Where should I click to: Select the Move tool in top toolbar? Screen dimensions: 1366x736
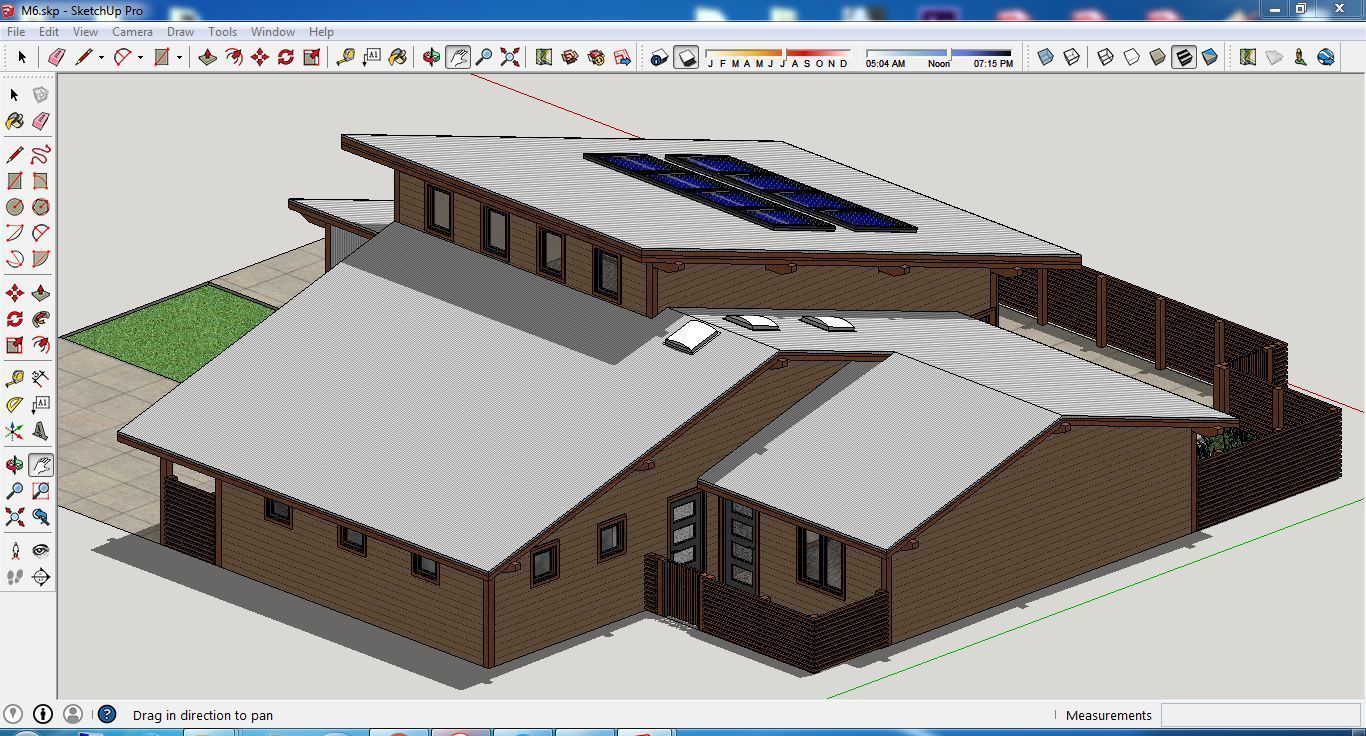(260, 57)
